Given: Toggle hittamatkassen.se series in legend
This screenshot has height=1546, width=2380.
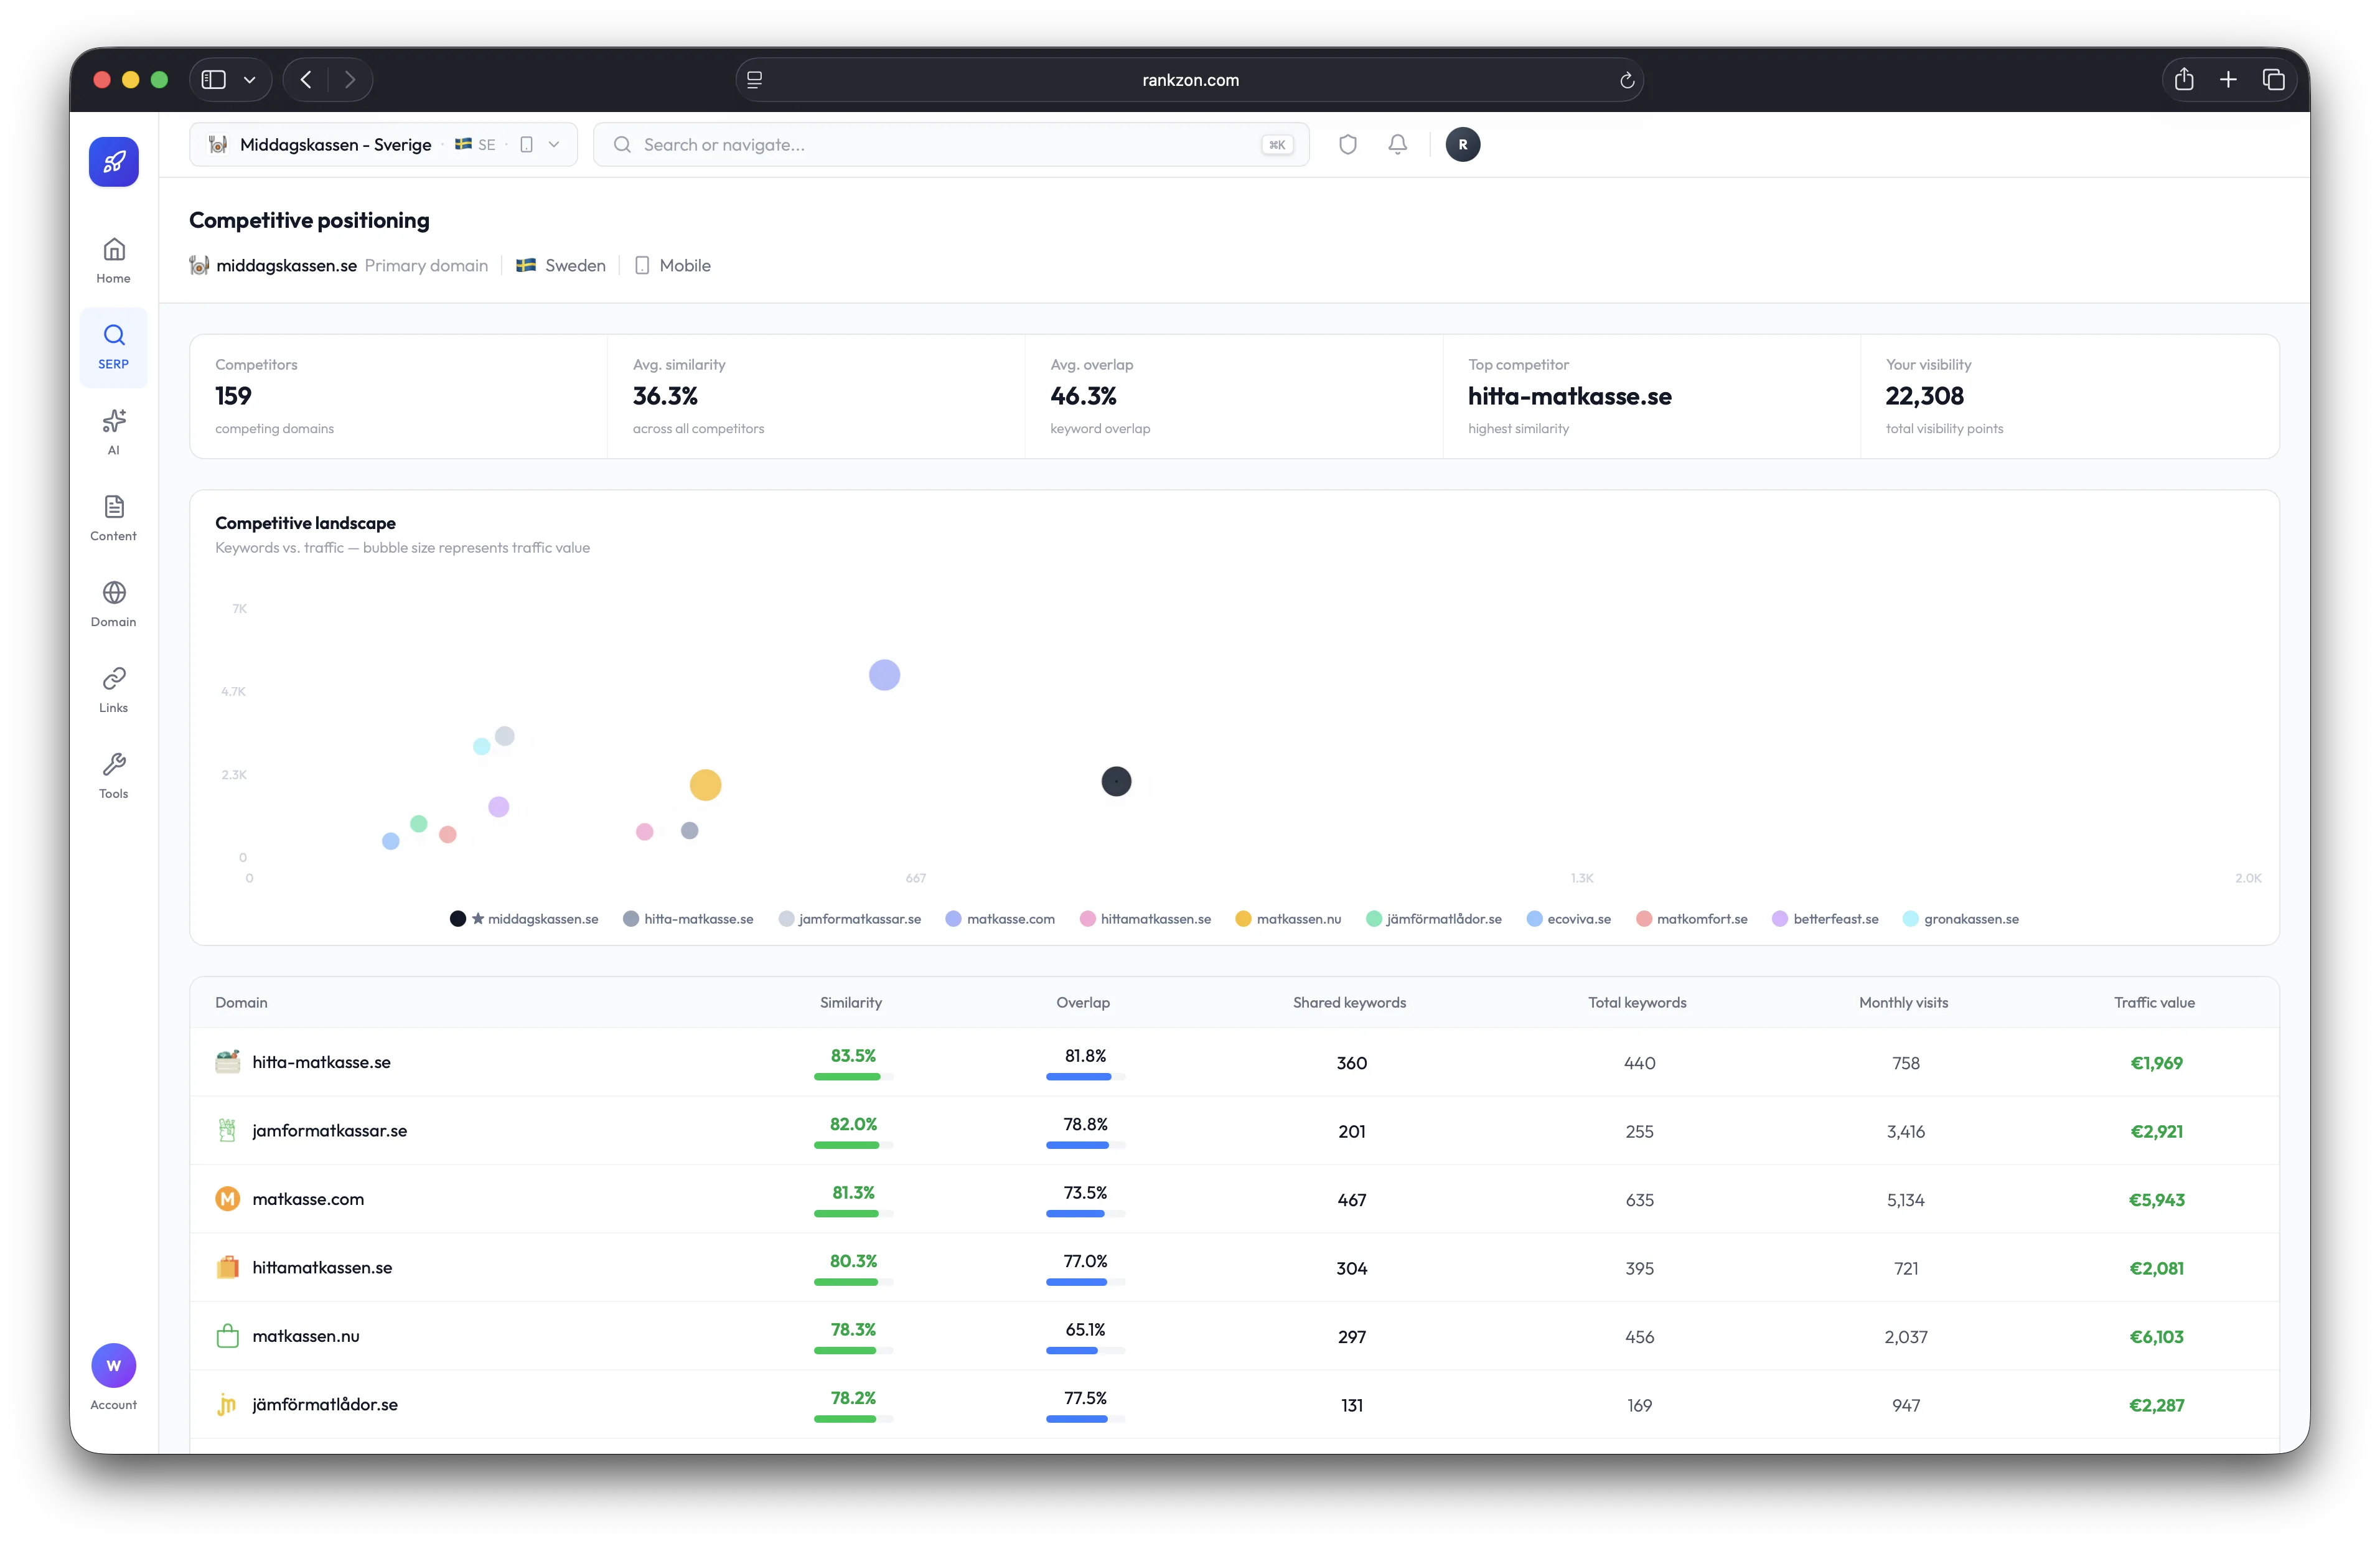Looking at the screenshot, I should pos(1146,919).
